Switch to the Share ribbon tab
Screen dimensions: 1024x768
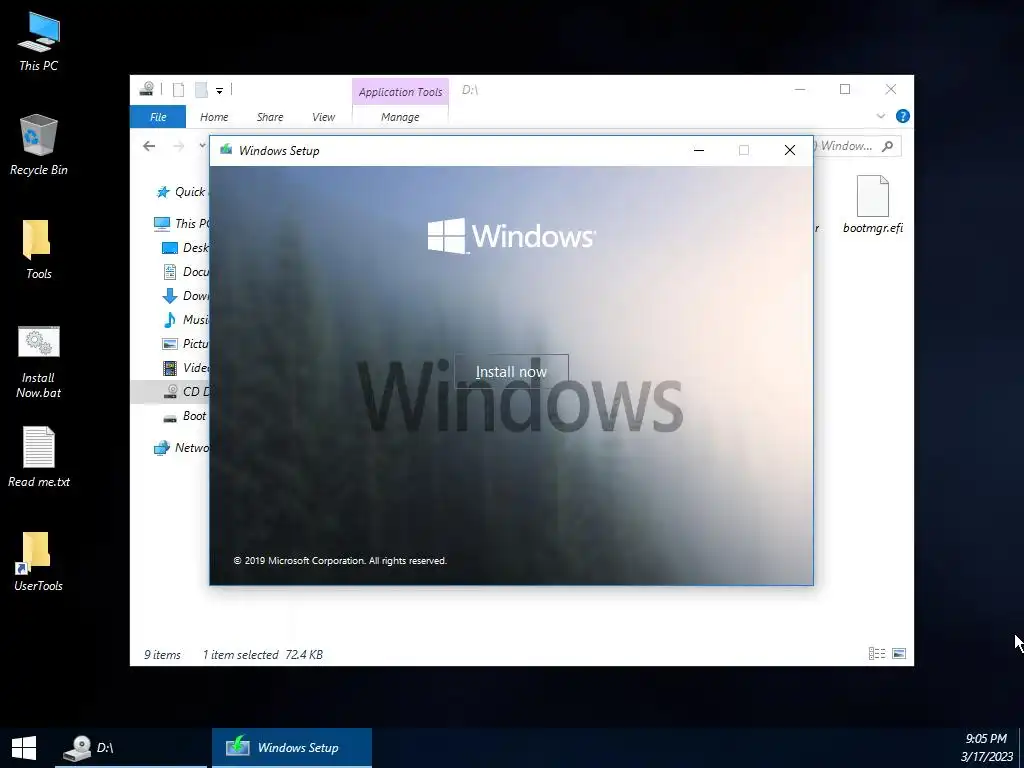click(270, 117)
